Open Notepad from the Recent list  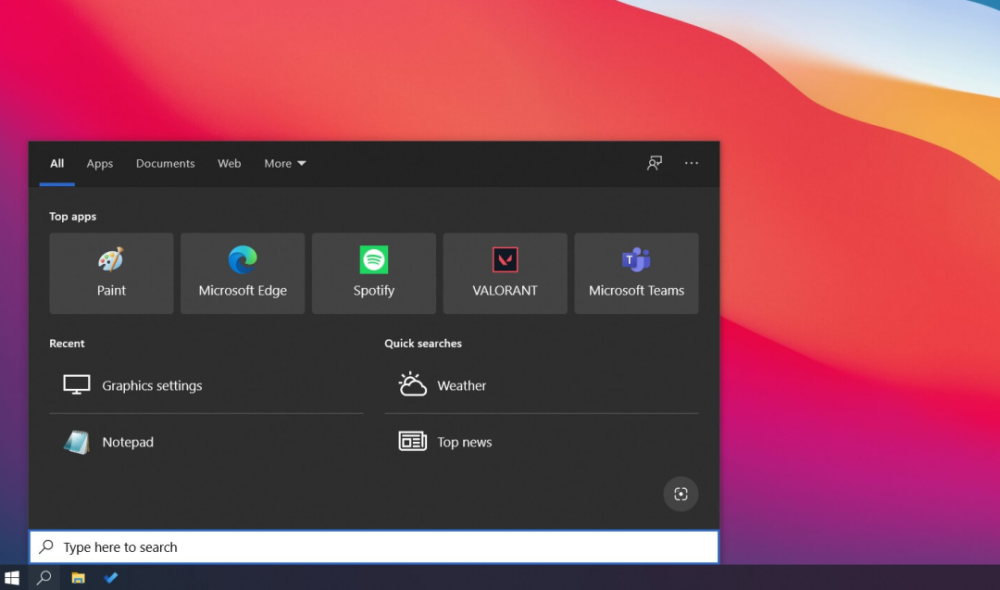pyautogui.click(x=206, y=442)
